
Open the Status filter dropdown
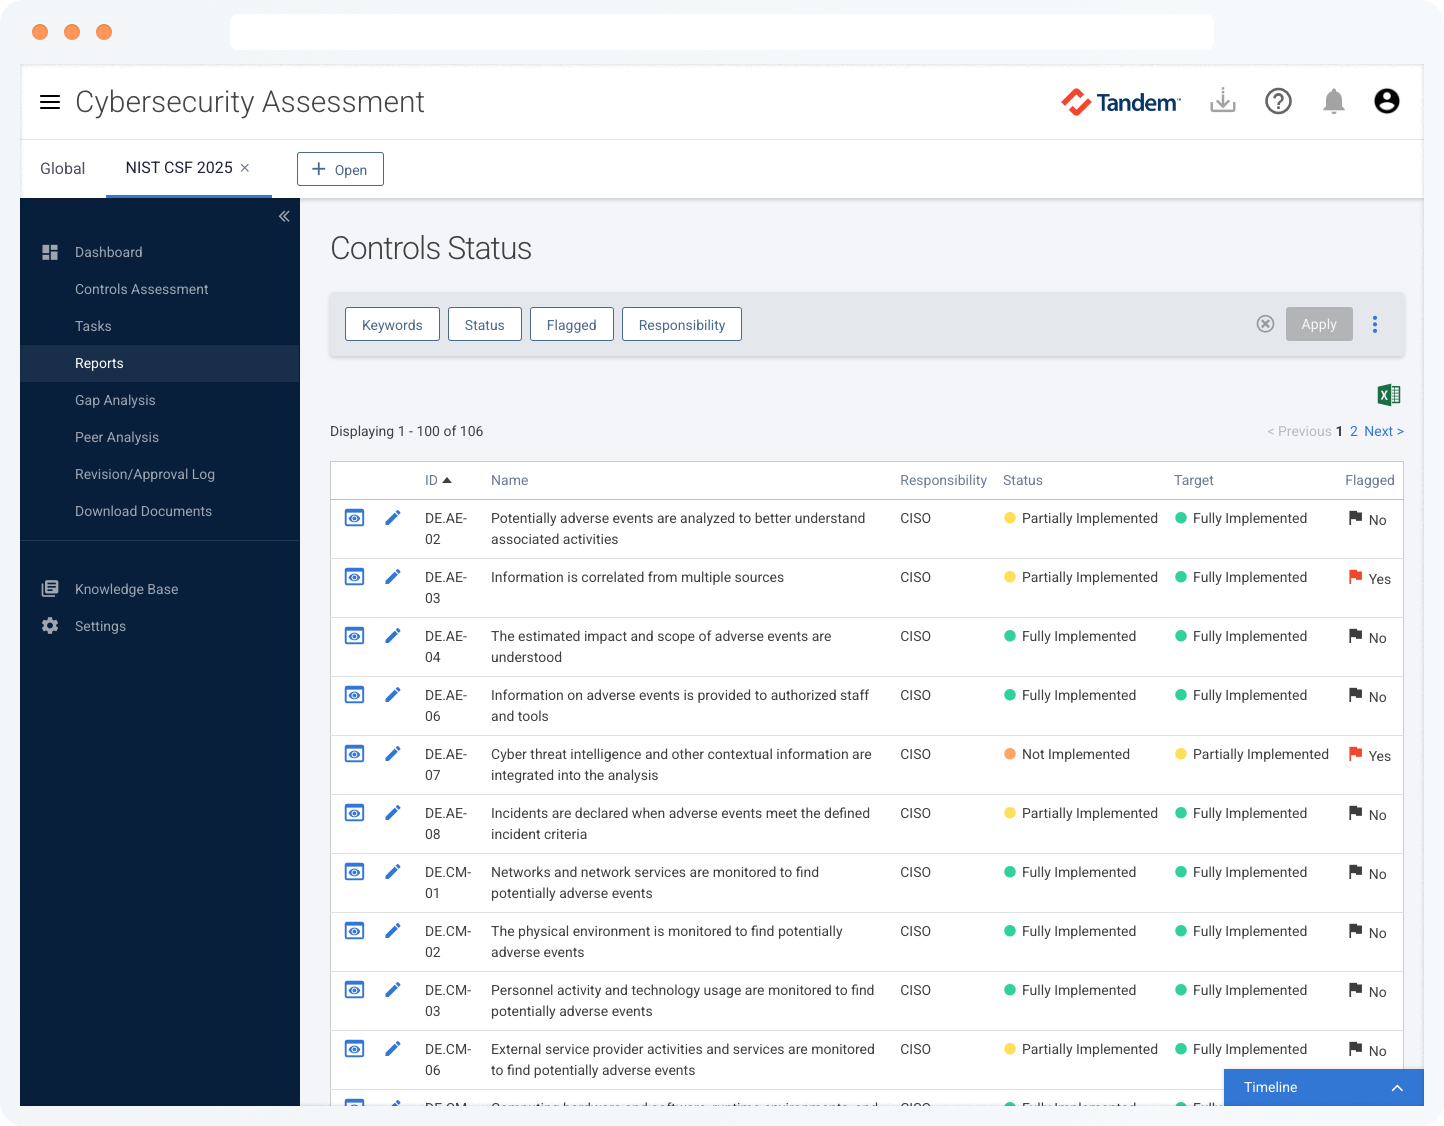pyautogui.click(x=484, y=325)
